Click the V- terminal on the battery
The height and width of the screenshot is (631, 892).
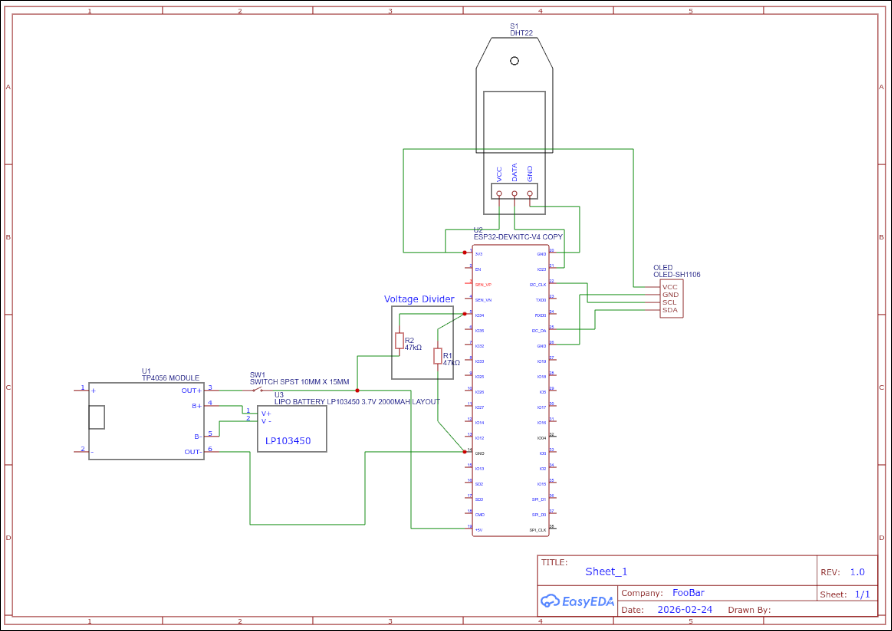pos(266,421)
